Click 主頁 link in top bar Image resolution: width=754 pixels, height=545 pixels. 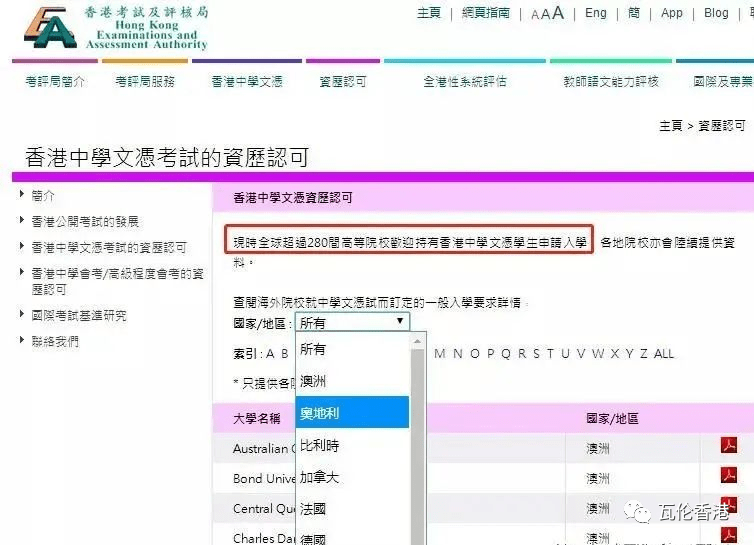428,13
